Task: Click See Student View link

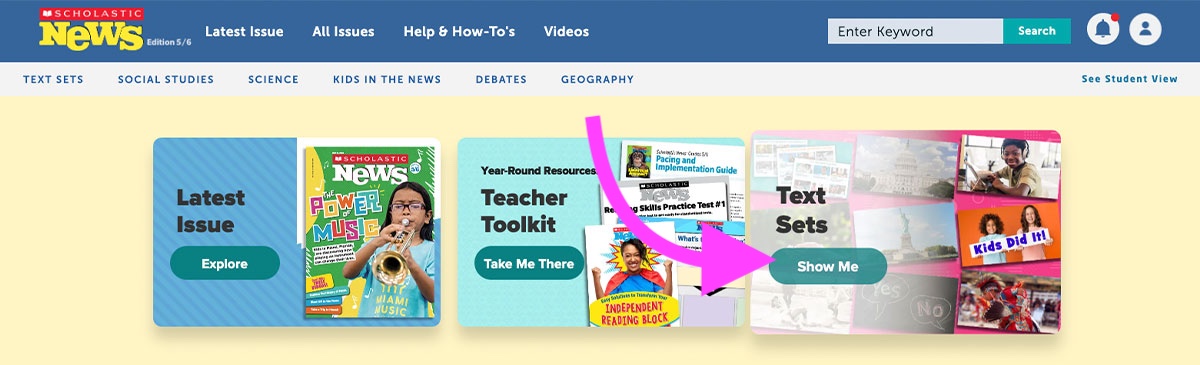Action: (1130, 79)
